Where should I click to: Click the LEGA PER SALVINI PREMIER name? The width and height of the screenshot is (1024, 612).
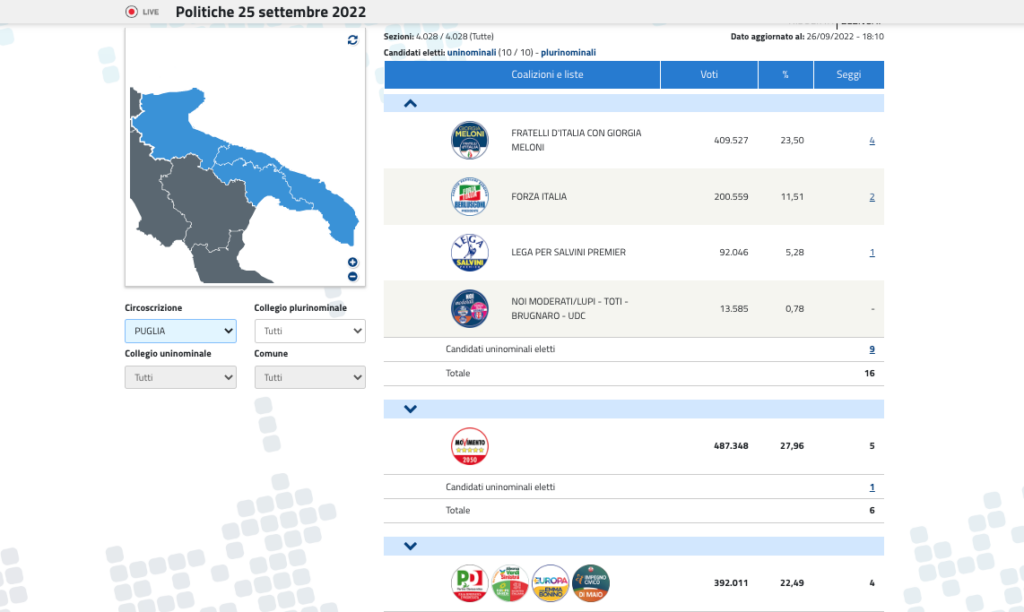click(x=568, y=252)
